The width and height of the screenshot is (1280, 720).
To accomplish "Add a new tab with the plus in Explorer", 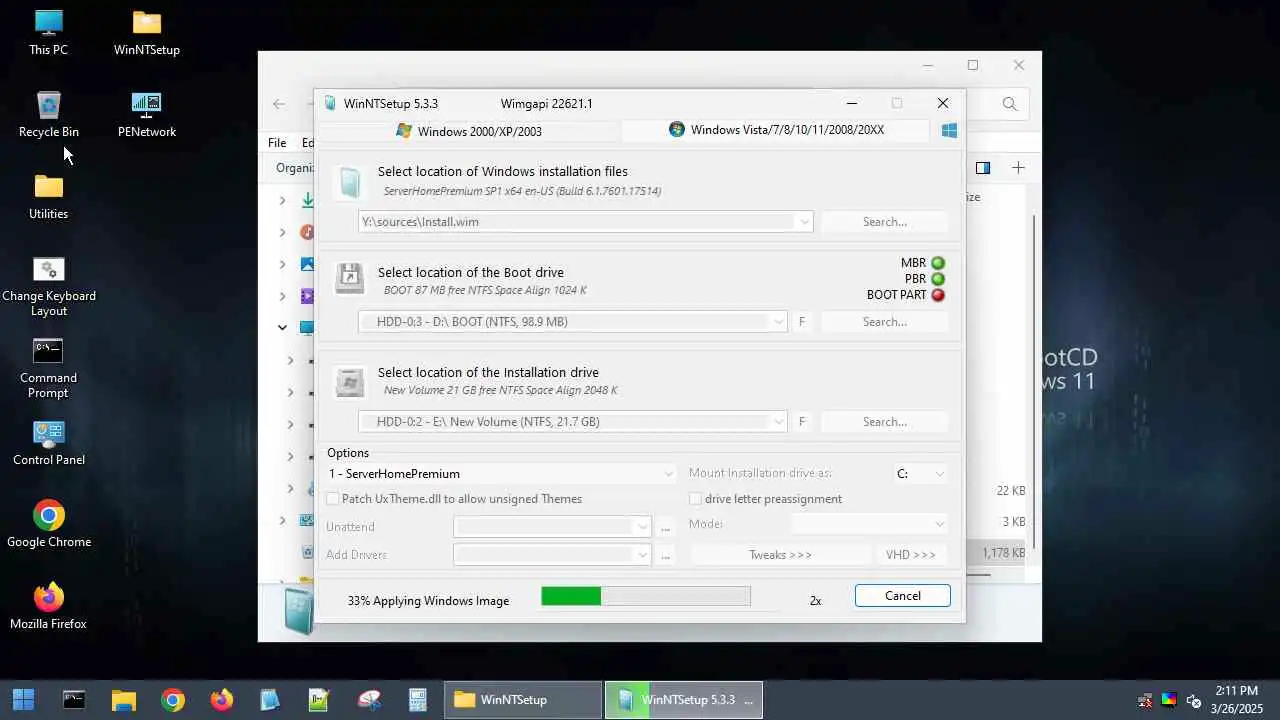I will pyautogui.click(x=1018, y=168).
